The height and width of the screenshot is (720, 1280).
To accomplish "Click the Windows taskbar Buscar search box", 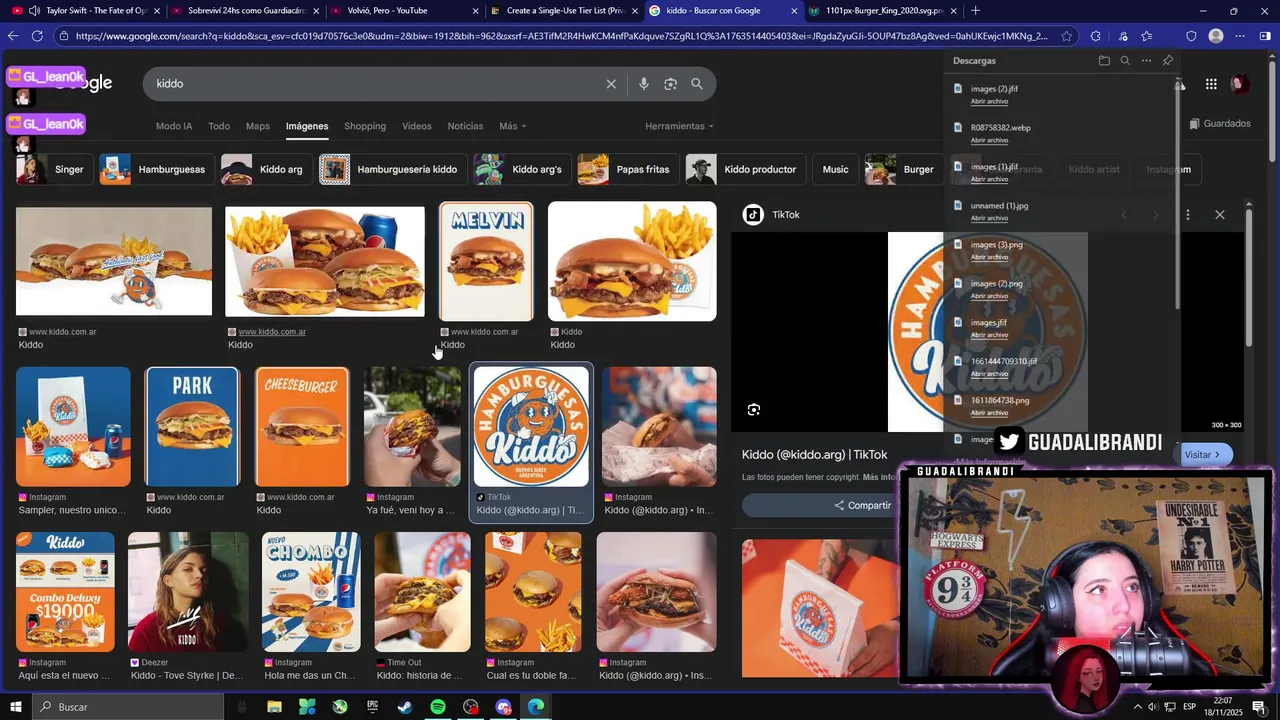I will pyautogui.click(x=127, y=707).
